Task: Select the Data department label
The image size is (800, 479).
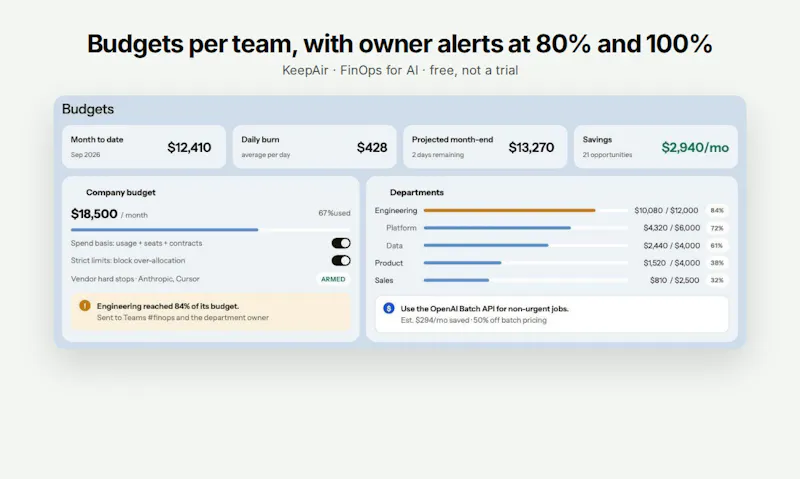Action: [x=394, y=245]
